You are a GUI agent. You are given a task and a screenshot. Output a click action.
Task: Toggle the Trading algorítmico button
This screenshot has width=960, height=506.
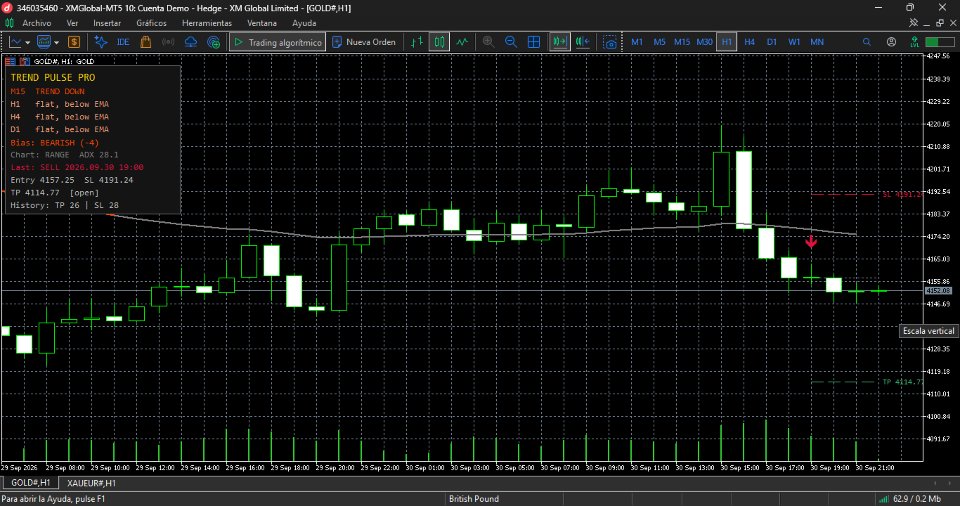(x=277, y=42)
